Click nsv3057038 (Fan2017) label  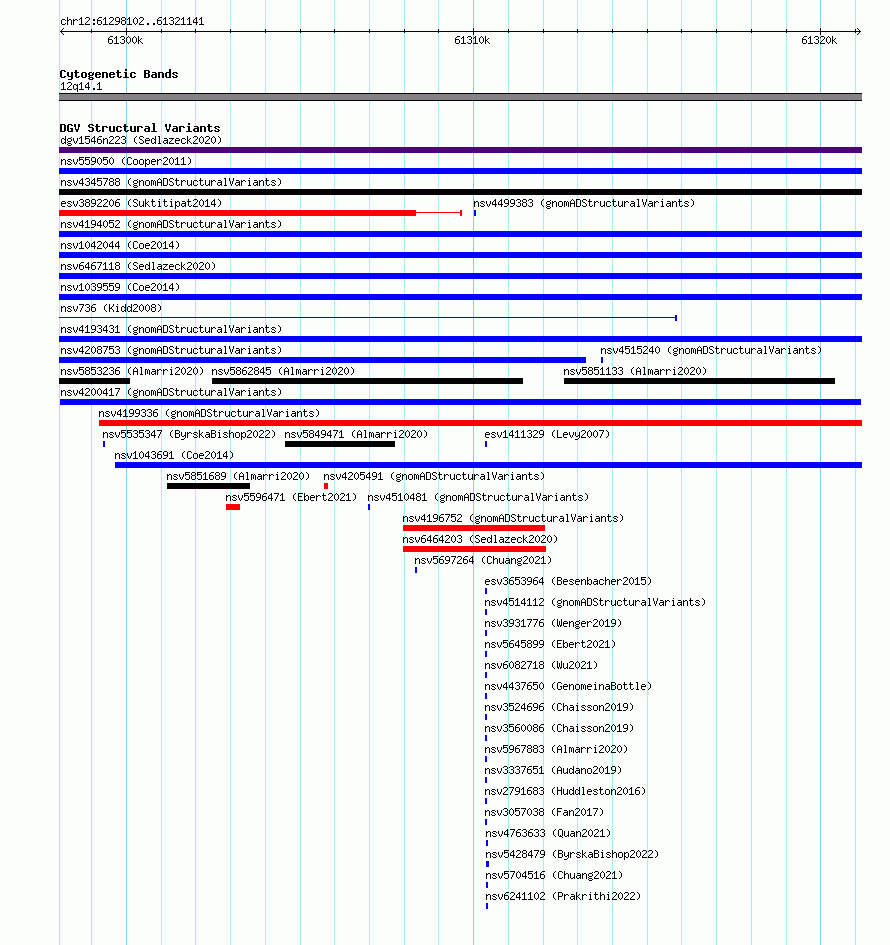(544, 813)
